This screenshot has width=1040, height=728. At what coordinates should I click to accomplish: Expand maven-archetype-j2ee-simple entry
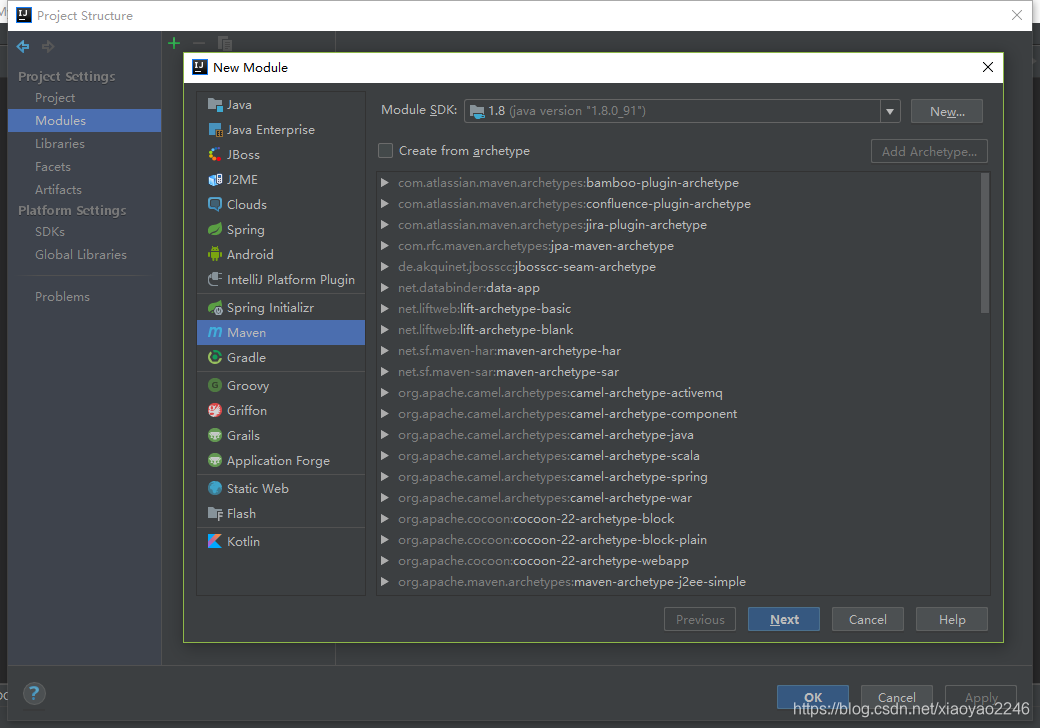[385, 581]
